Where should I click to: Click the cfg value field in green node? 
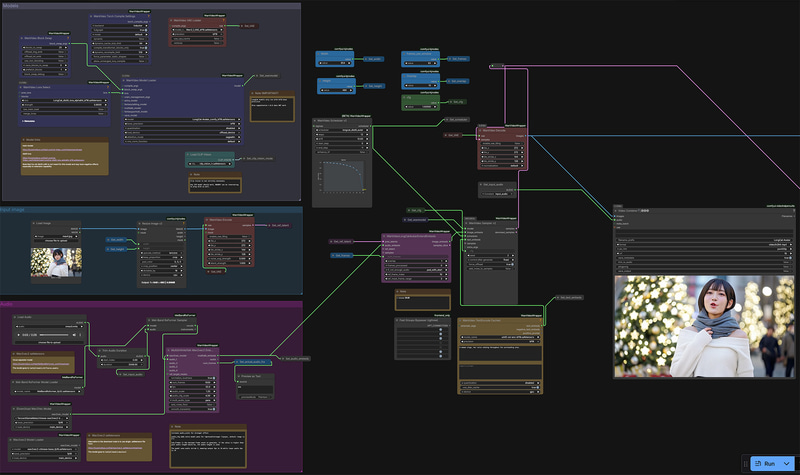pyautogui.click(x=420, y=107)
